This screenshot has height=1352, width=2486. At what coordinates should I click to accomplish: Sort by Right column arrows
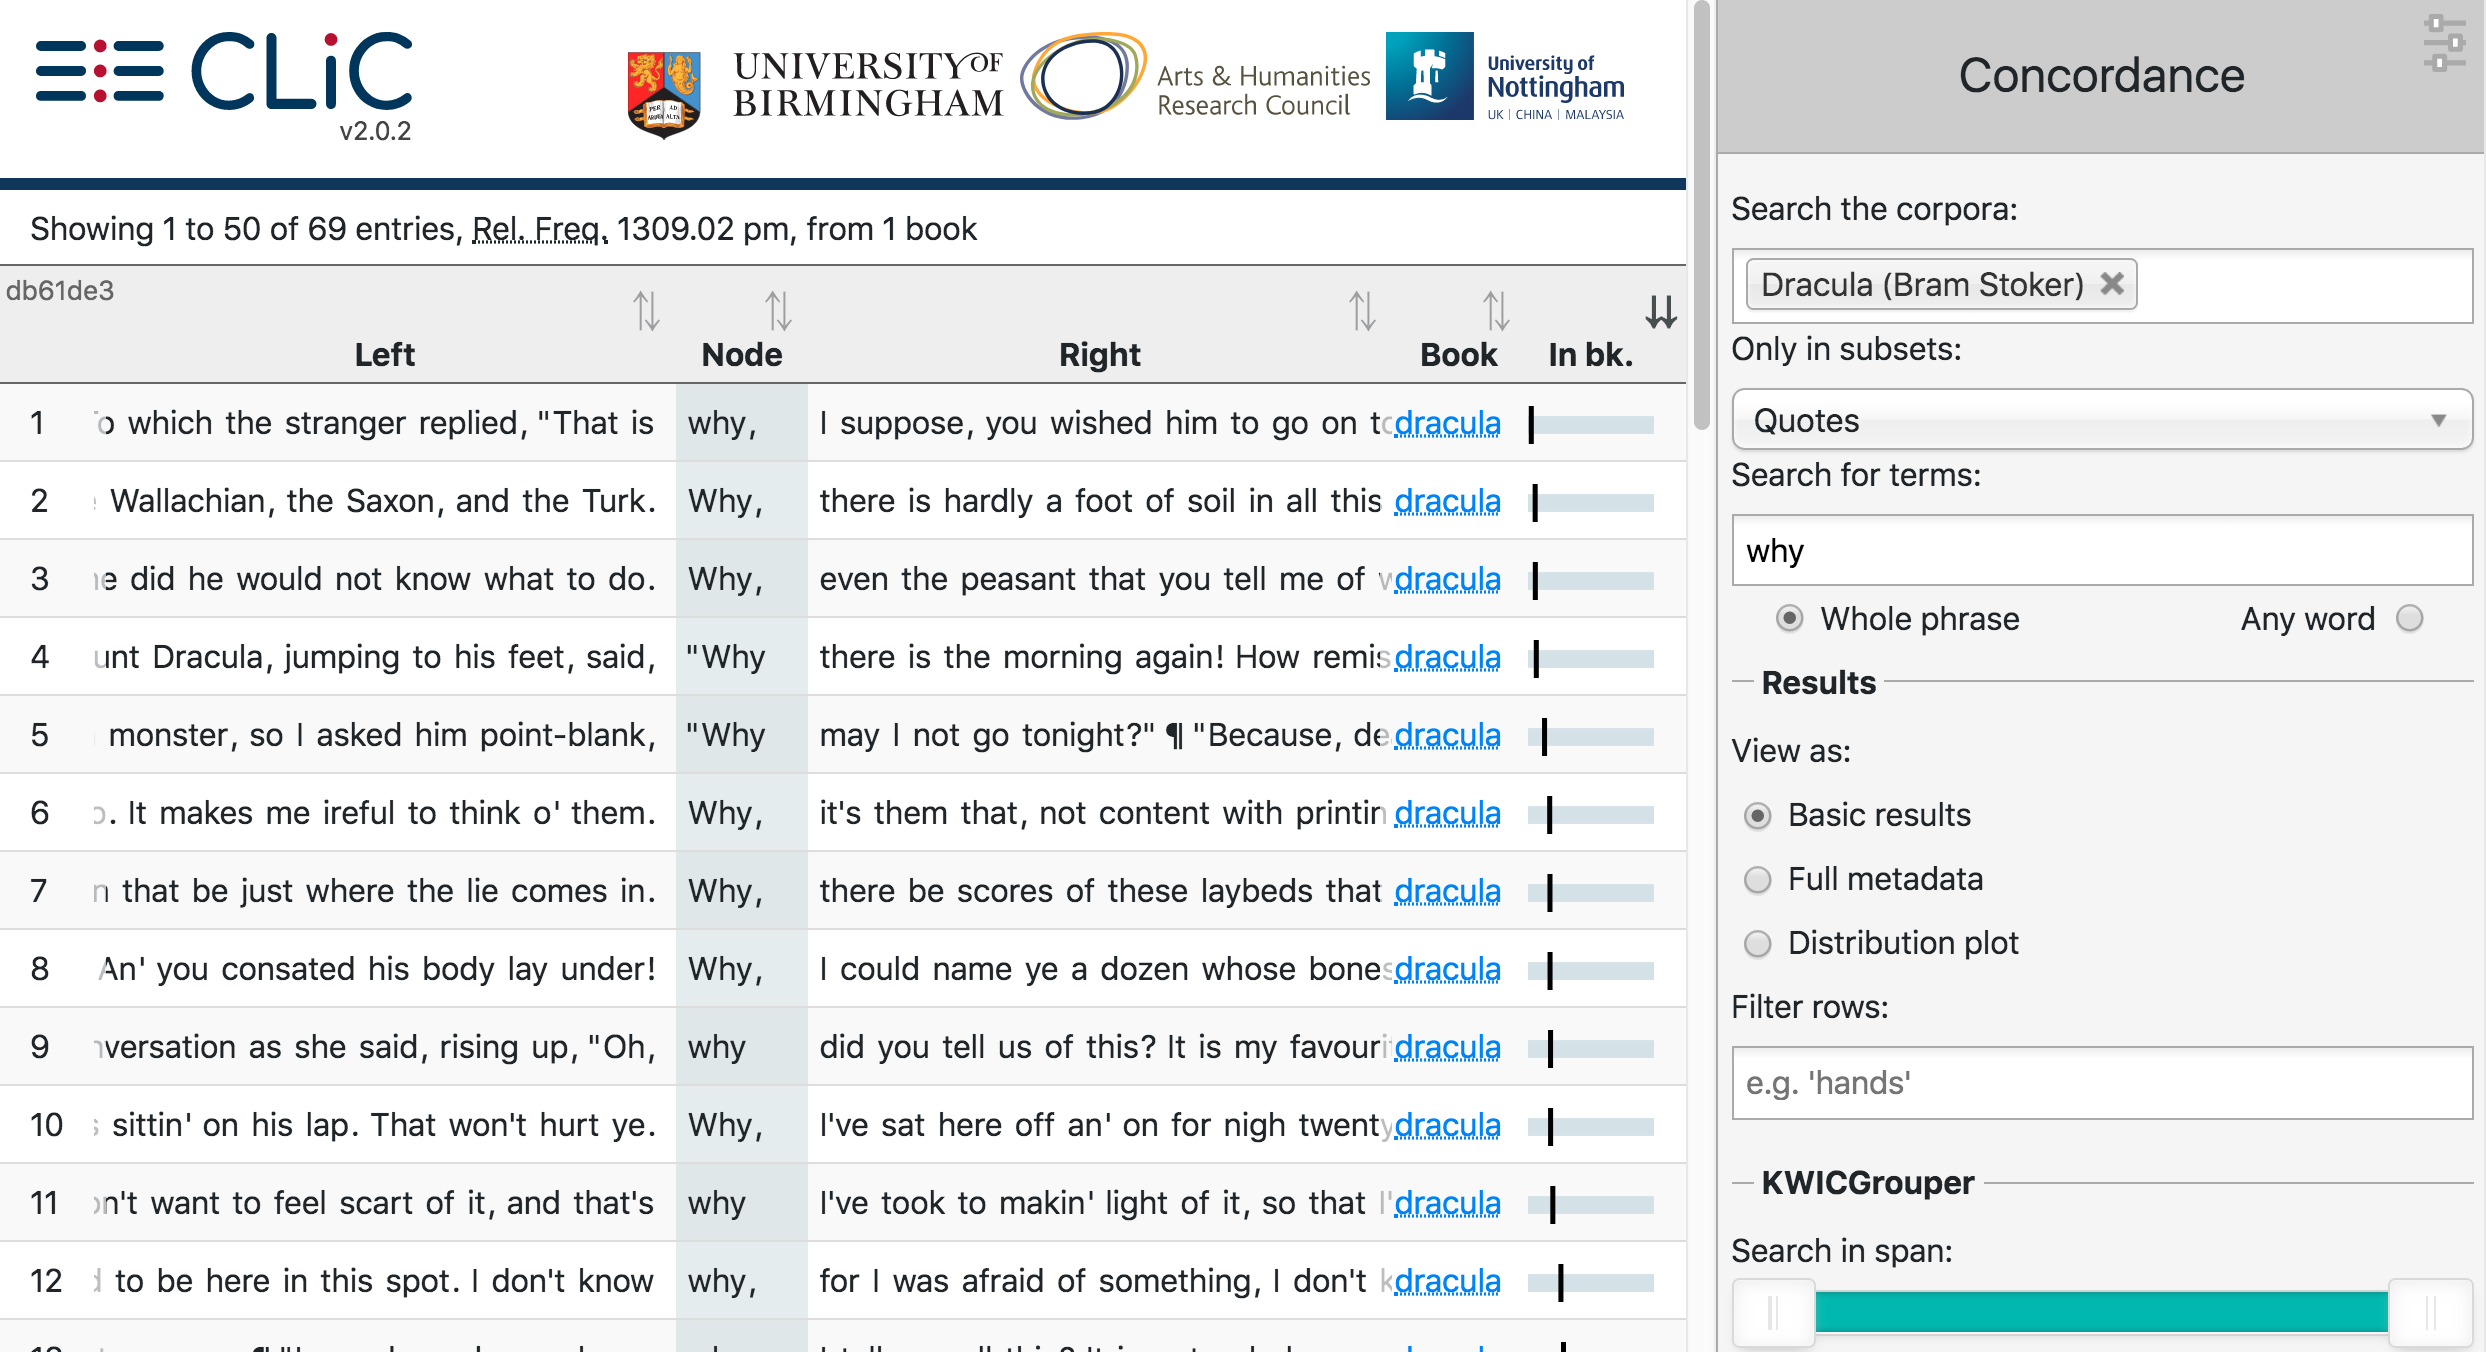point(1362,311)
